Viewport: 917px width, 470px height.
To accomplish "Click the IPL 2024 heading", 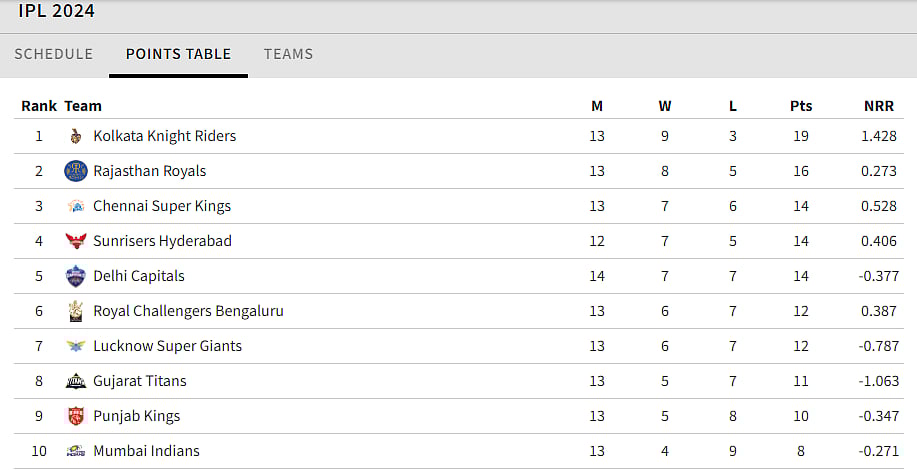I will click(x=57, y=11).
